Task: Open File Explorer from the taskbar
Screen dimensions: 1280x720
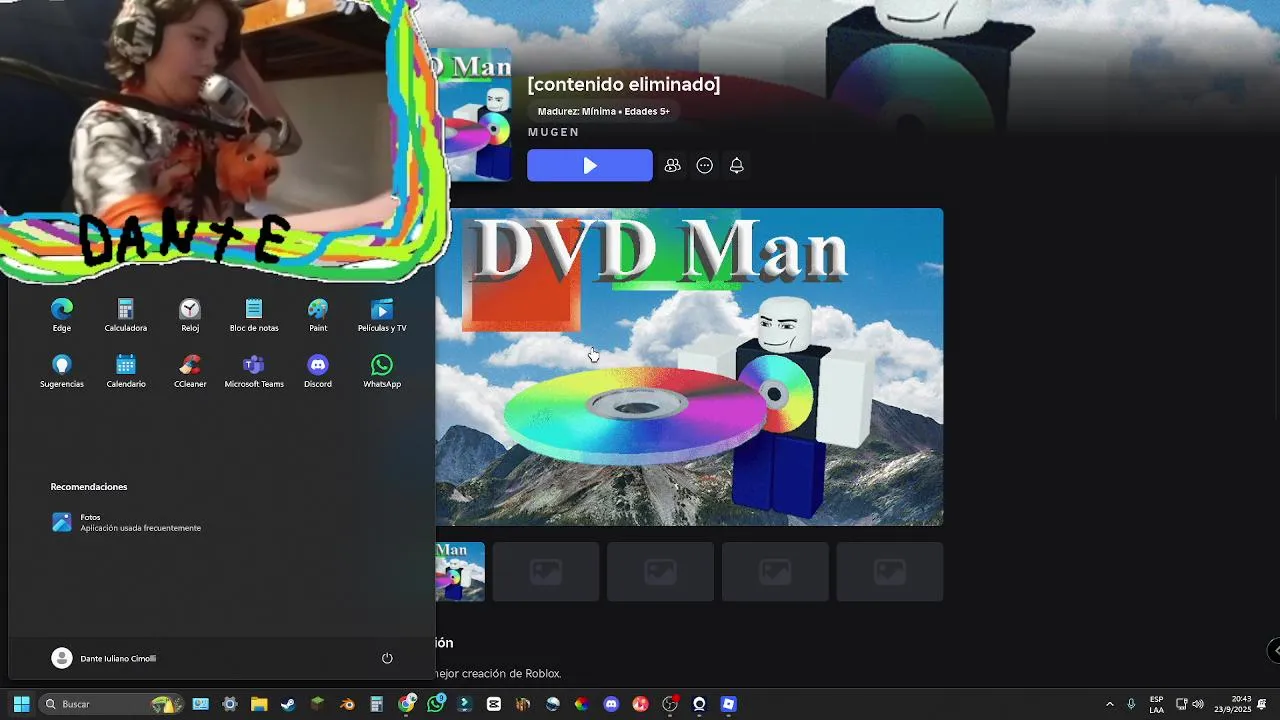Action: [259, 704]
